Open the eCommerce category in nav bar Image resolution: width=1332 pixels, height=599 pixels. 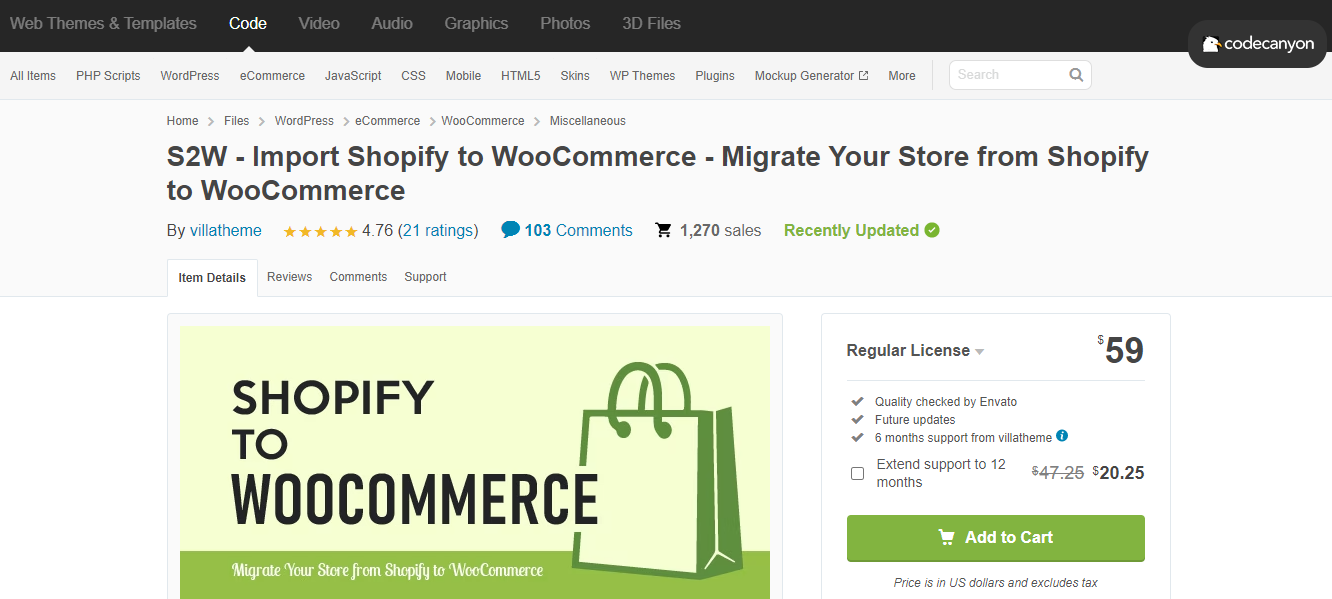click(x=272, y=76)
